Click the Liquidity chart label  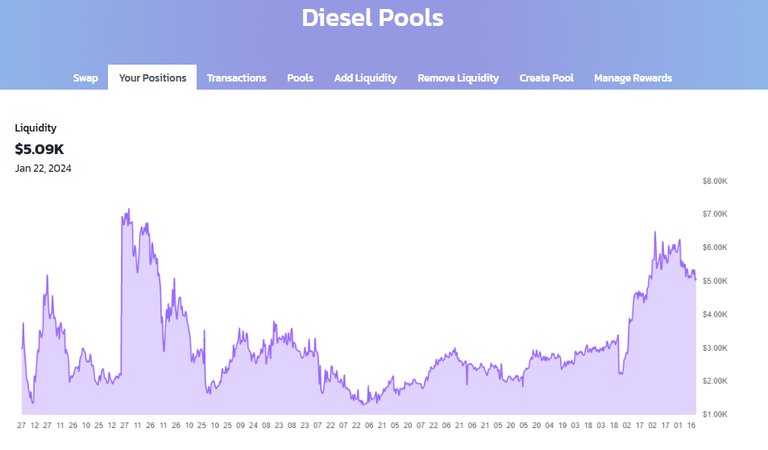coord(35,128)
